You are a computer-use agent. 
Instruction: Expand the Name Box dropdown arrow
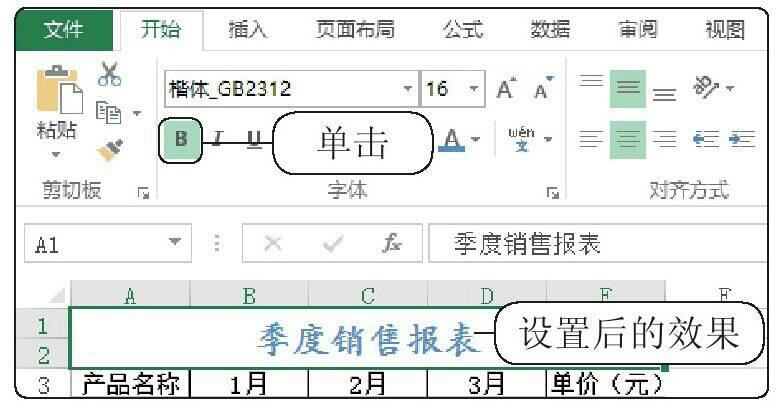(175, 243)
